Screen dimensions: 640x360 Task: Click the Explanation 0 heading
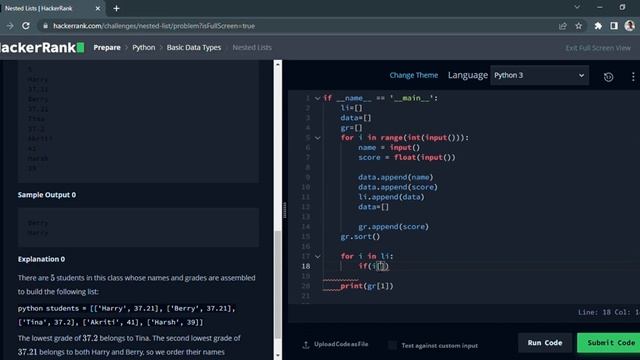click(x=41, y=259)
